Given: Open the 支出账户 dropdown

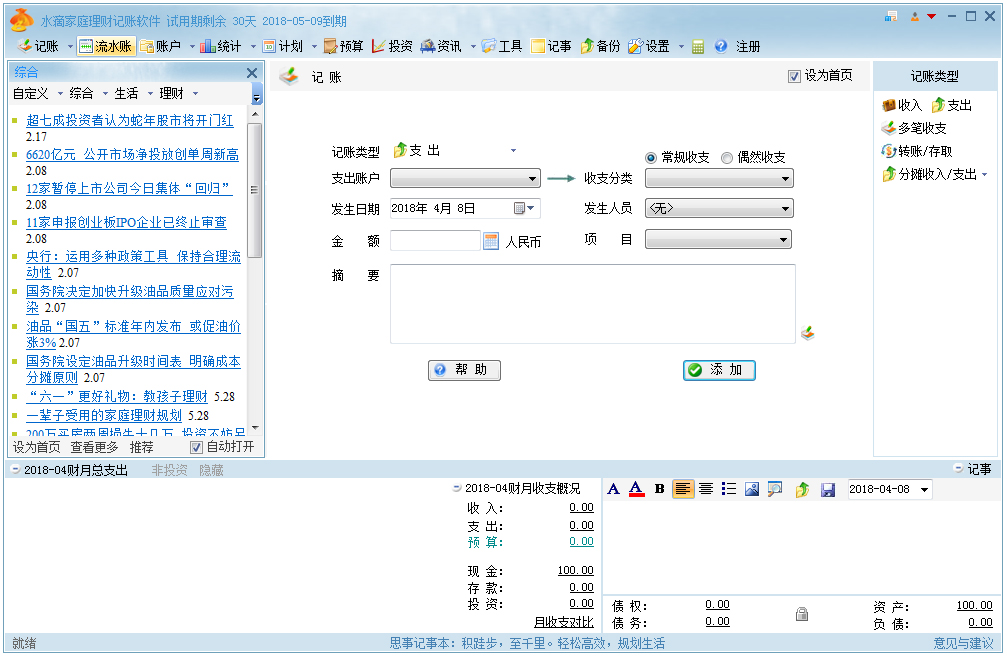Looking at the screenshot, I should pyautogui.click(x=466, y=178).
